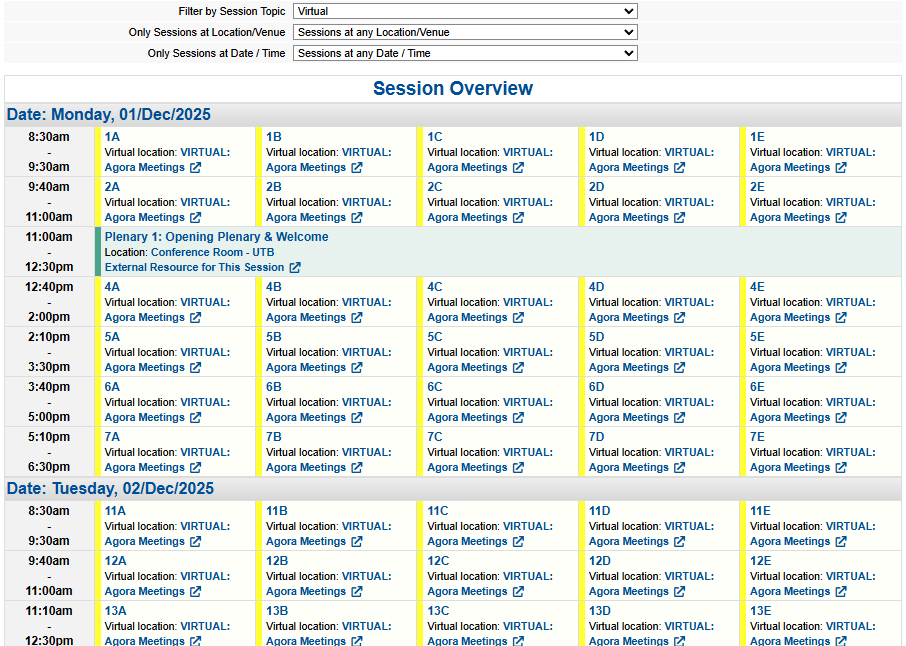This screenshot has height=646, width=906.
Task: Click VIRTUAL location link in session 6A
Action: (205, 402)
